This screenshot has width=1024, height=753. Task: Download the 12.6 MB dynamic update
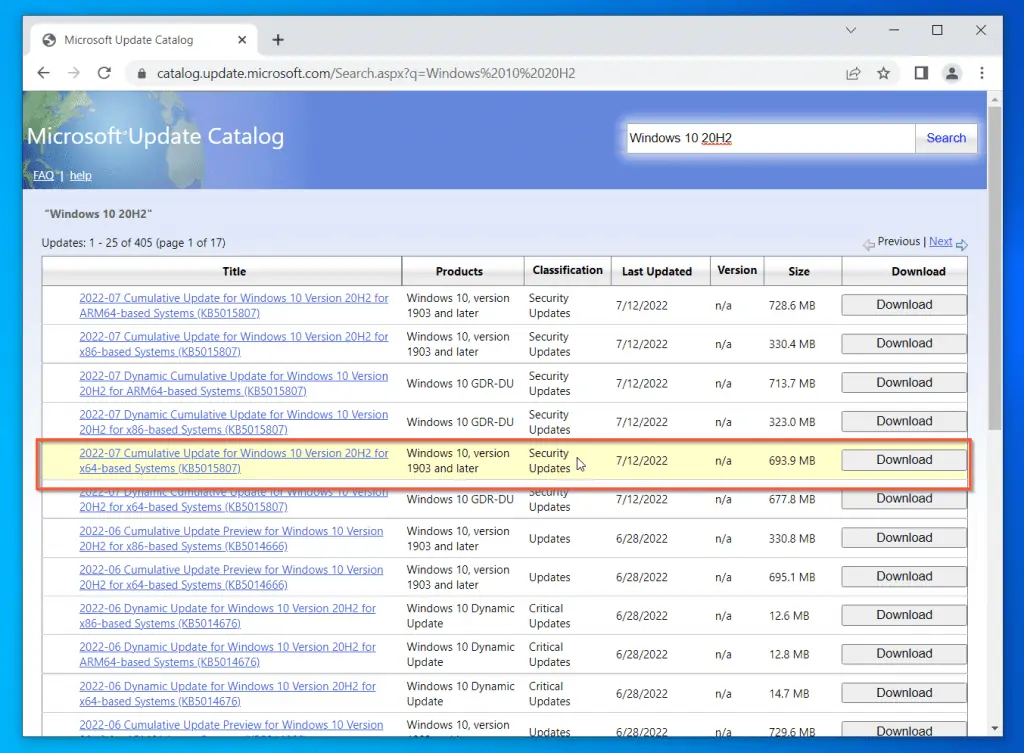(904, 615)
